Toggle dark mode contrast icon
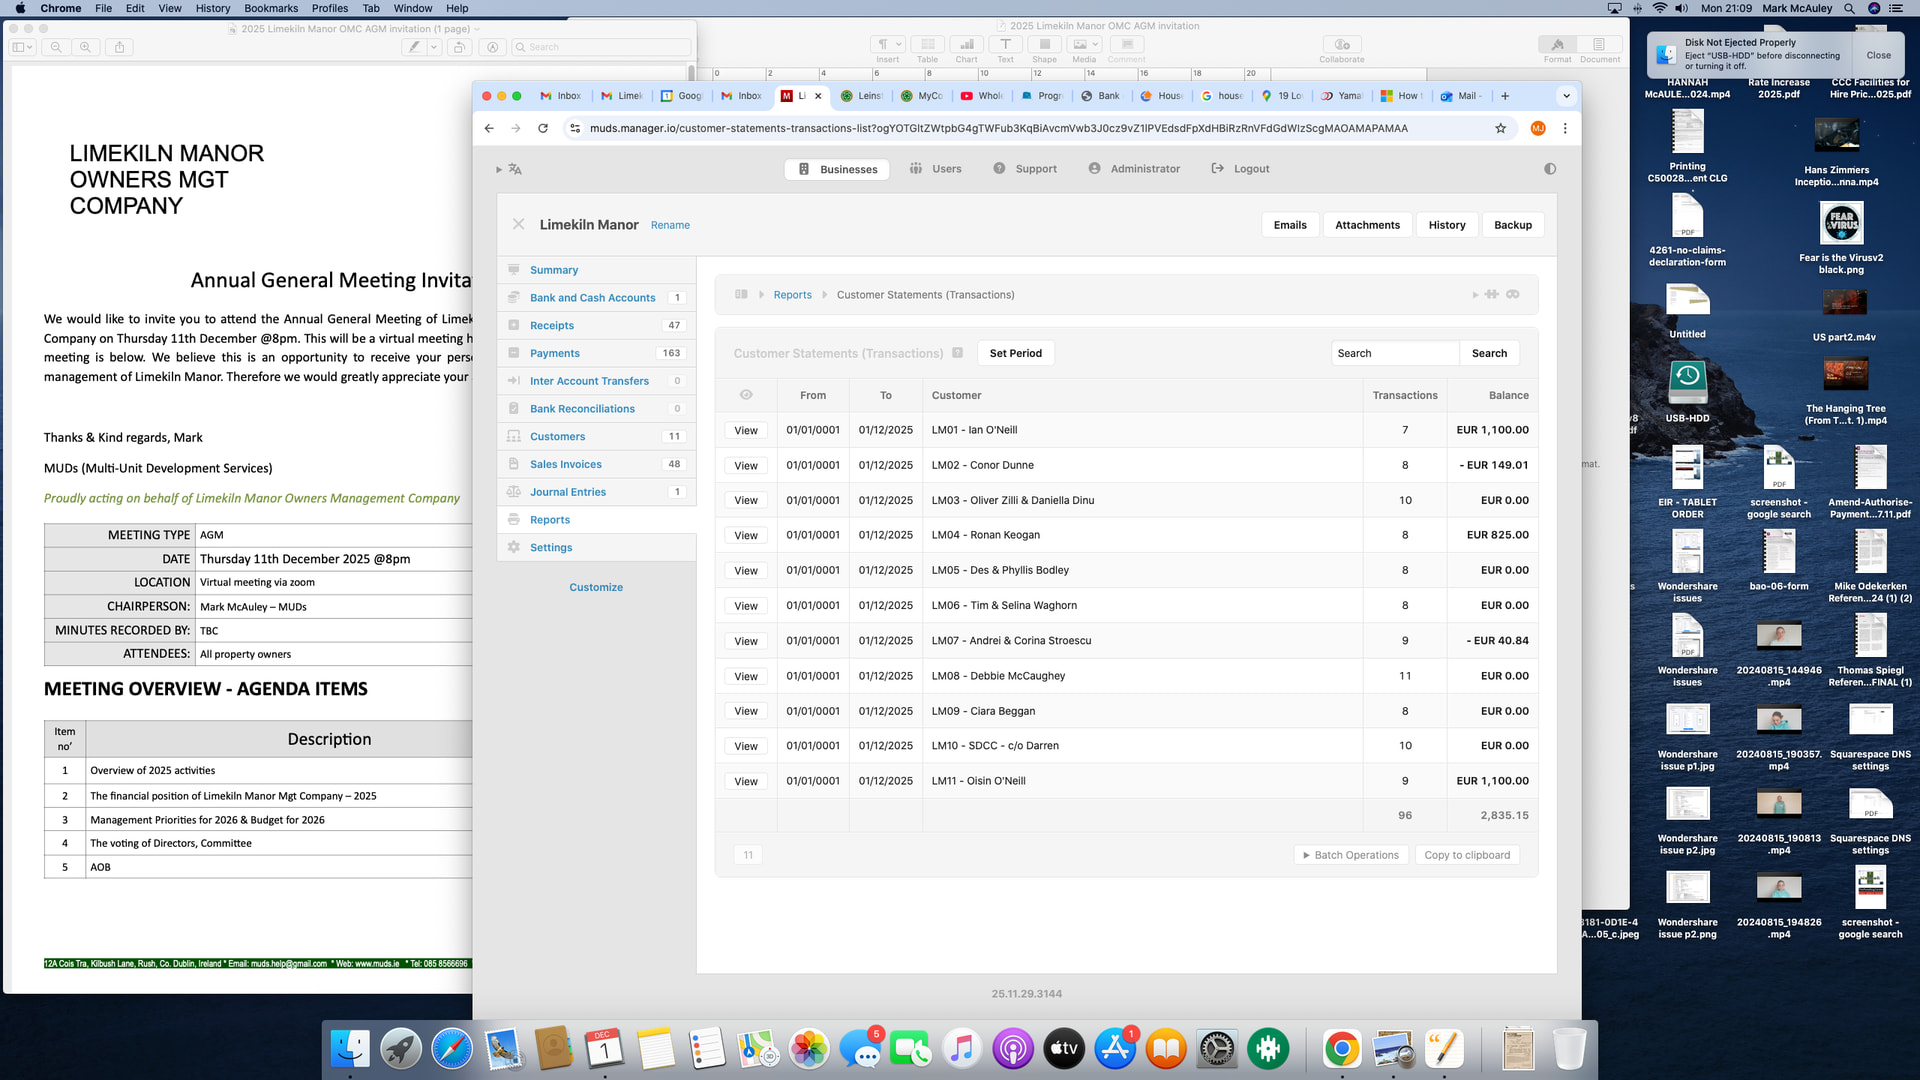The image size is (1920, 1080). [1550, 169]
